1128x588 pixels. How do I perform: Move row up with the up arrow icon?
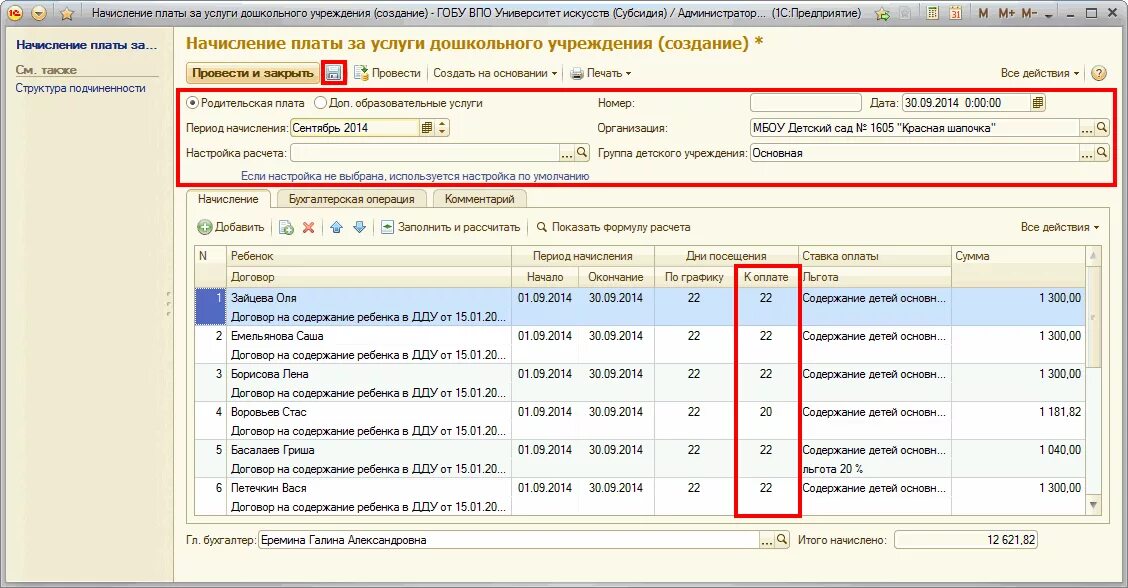[x=337, y=227]
